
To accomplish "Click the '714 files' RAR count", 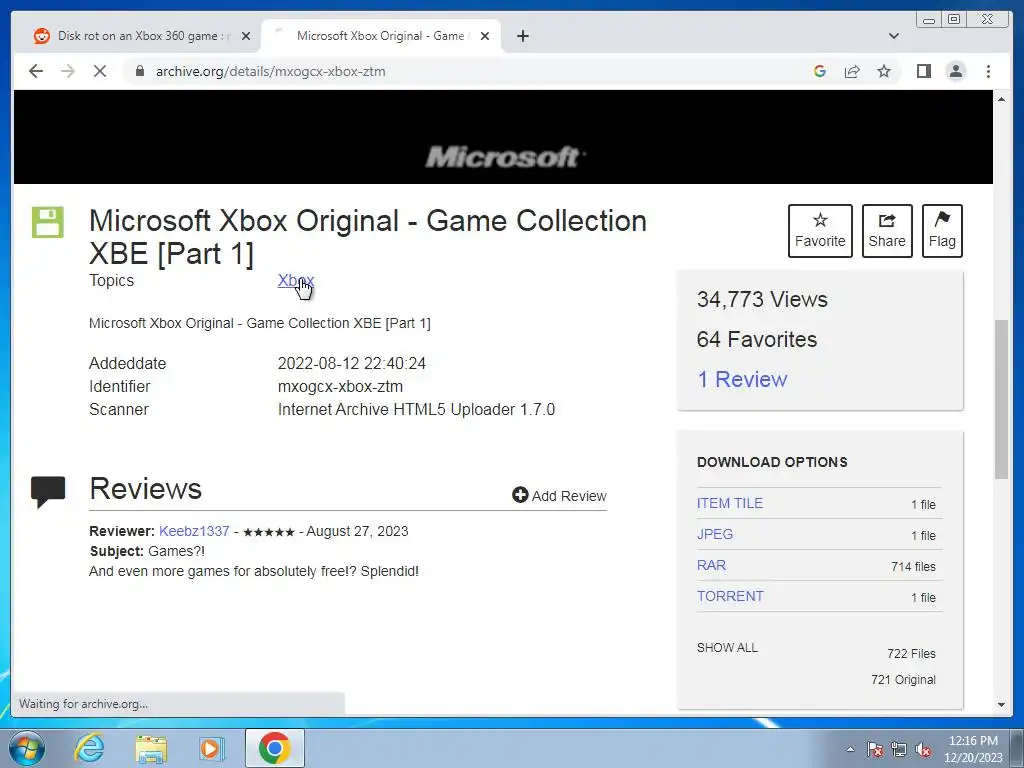I will (x=913, y=567).
